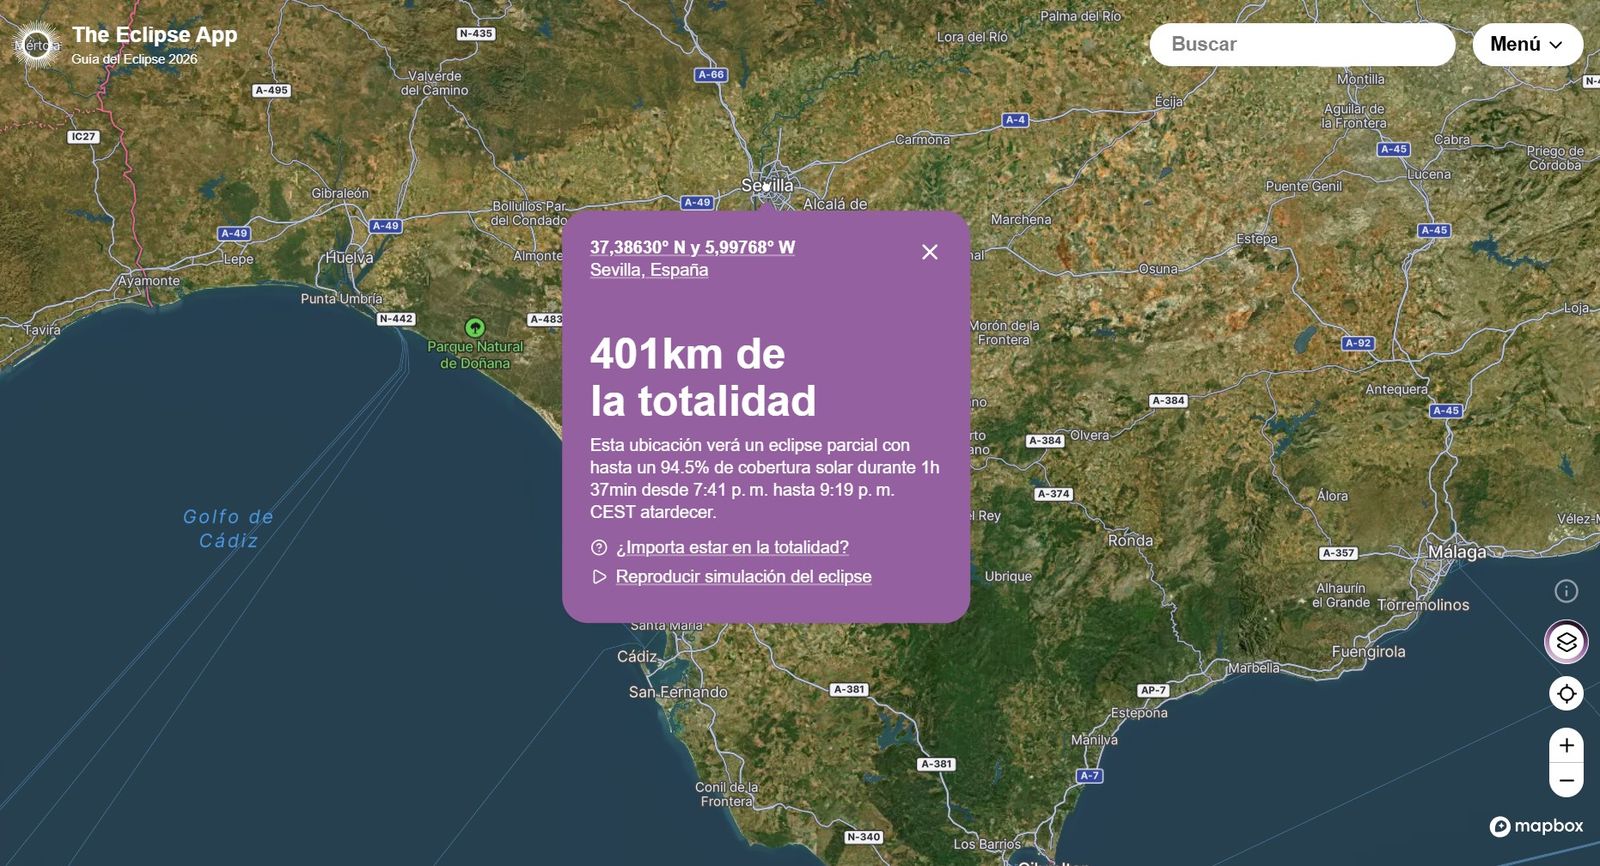Screen dimensions: 1600x866
Task: Click the play icon beside Reproducir simulación
Action: click(599, 576)
